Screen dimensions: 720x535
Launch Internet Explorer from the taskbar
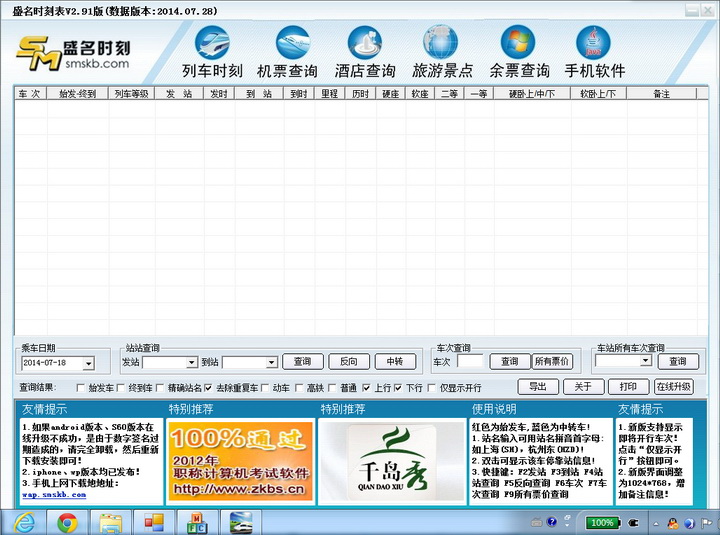(x=24, y=523)
